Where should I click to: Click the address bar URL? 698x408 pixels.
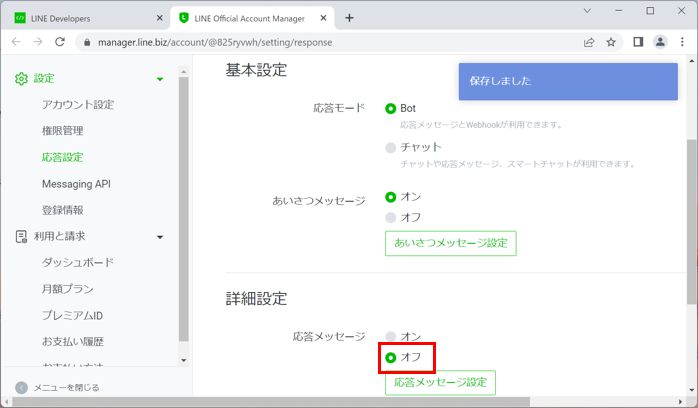215,42
